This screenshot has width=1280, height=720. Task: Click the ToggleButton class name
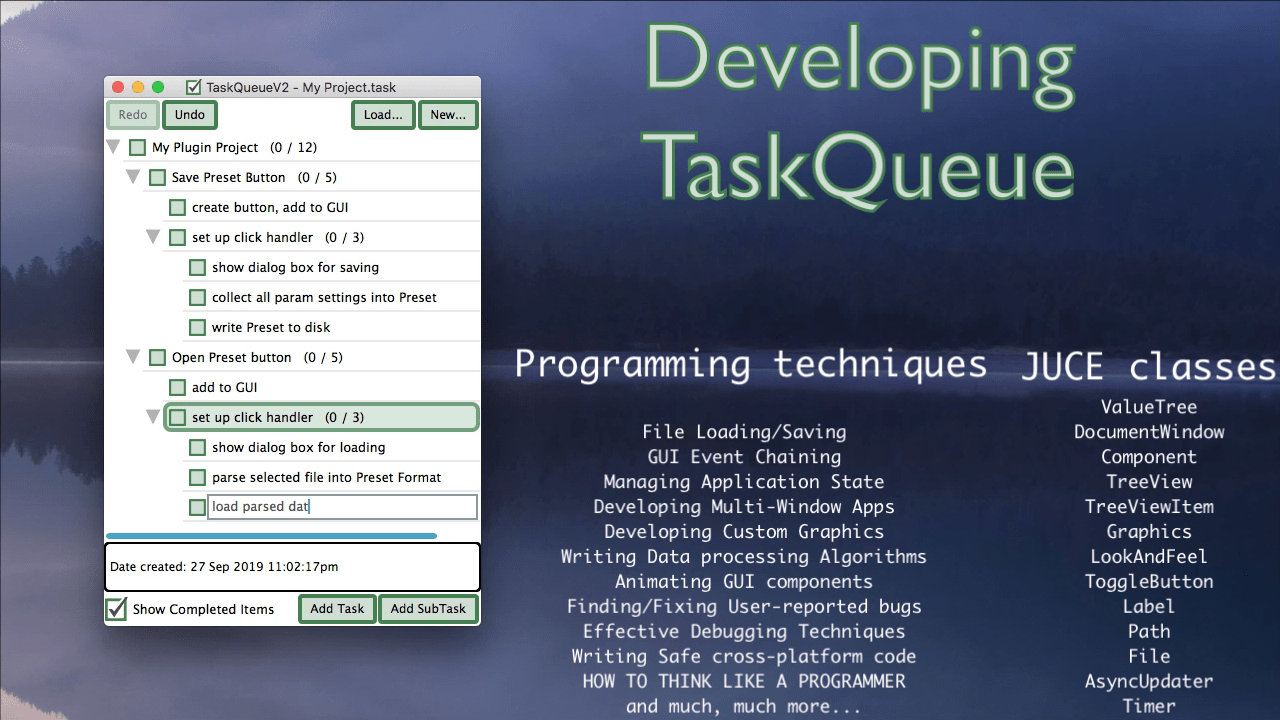tap(1149, 582)
